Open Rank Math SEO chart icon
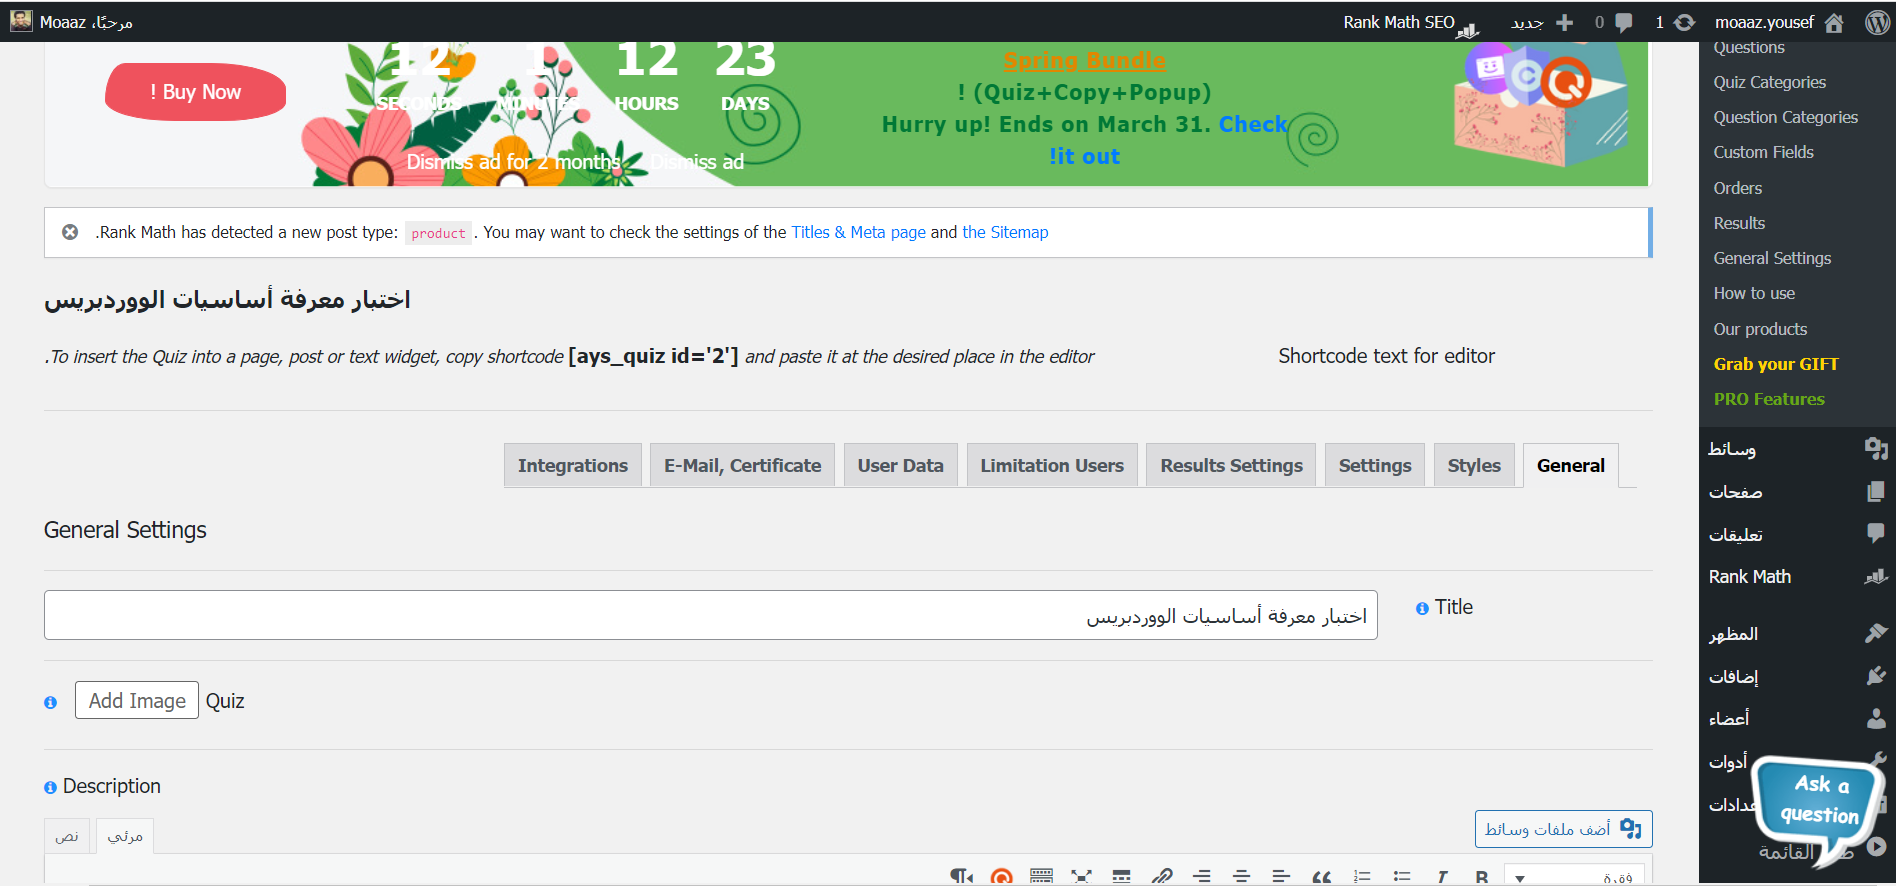This screenshot has width=1896, height=886. pyautogui.click(x=1468, y=30)
